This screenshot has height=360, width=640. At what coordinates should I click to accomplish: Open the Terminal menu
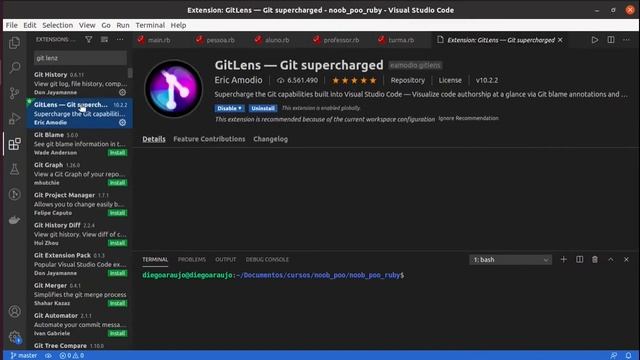pyautogui.click(x=150, y=25)
